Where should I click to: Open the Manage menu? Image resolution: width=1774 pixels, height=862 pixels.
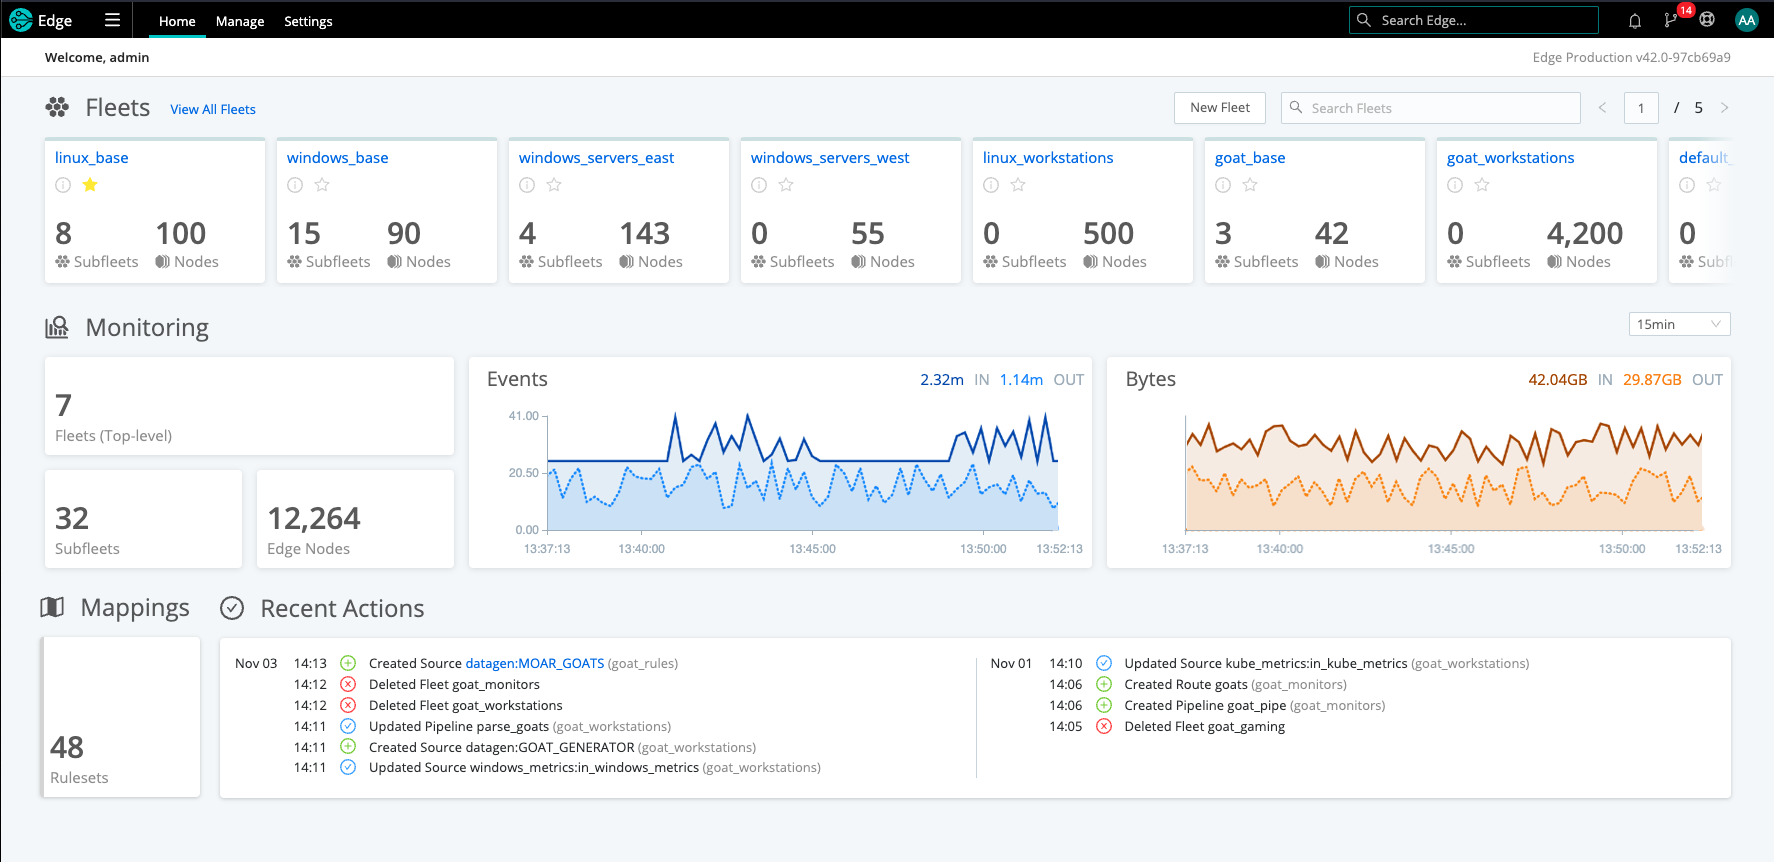coord(240,21)
